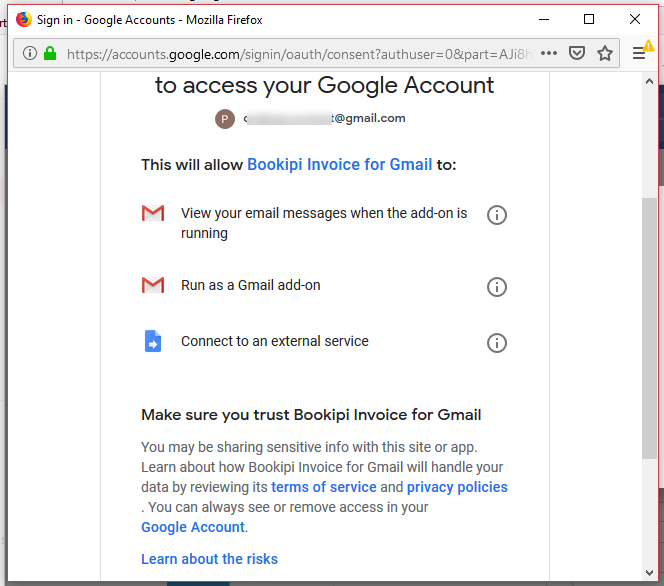The height and width of the screenshot is (586, 664).
Task: Maximize the Firefox window
Action: [x=589, y=19]
